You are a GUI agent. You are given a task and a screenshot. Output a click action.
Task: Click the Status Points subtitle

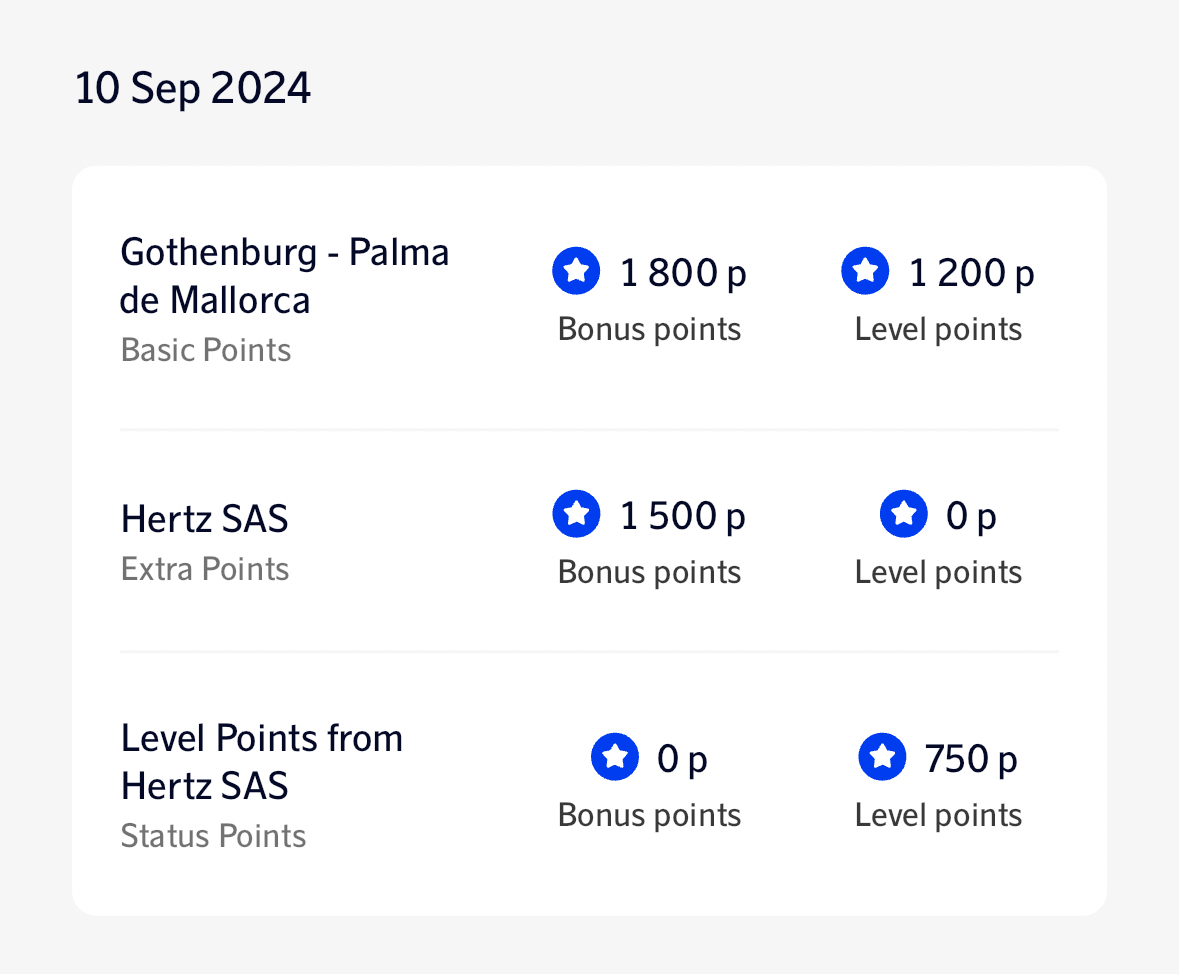[x=213, y=836]
